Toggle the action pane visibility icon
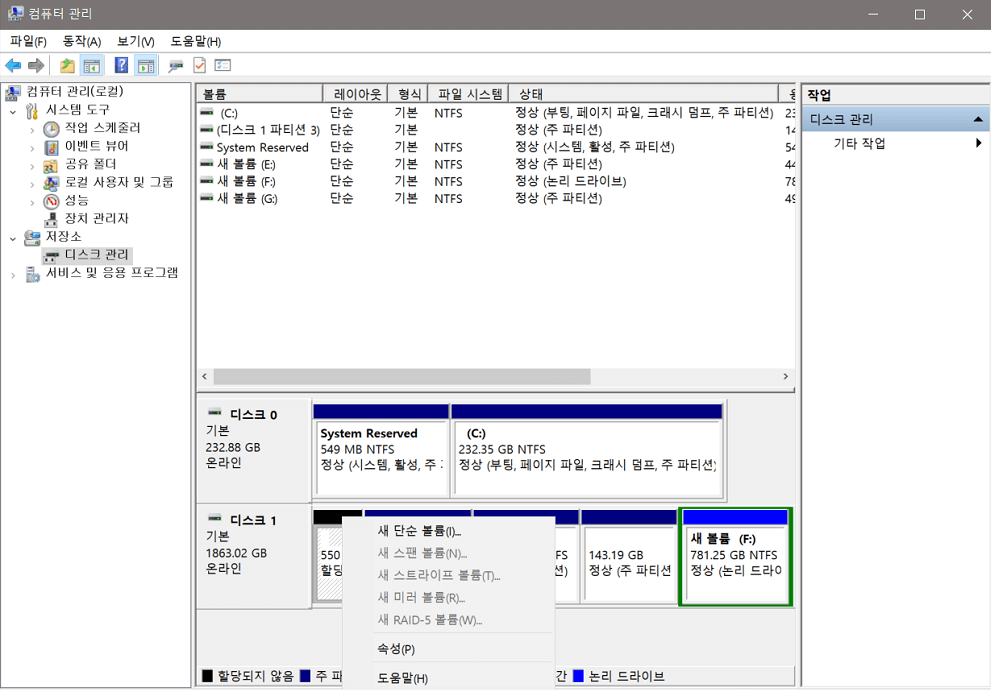 [x=146, y=64]
